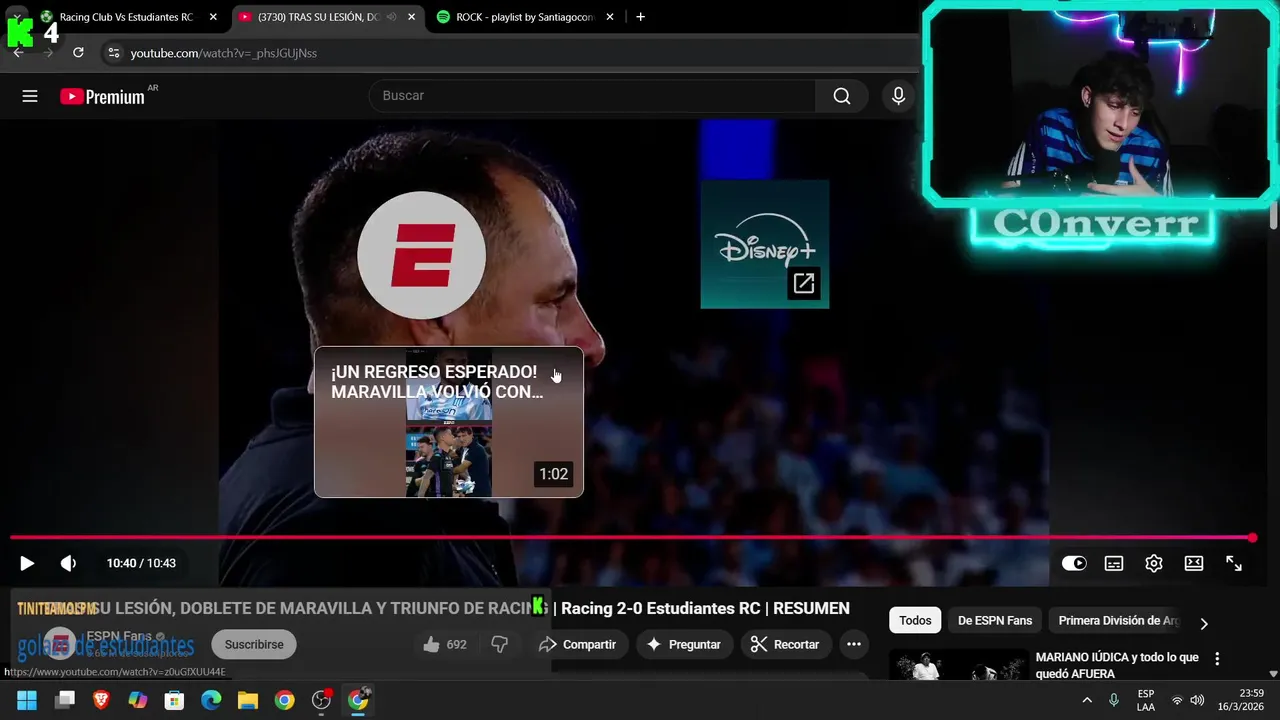
Task: Mute the video volume speaker icon
Action: click(x=68, y=563)
